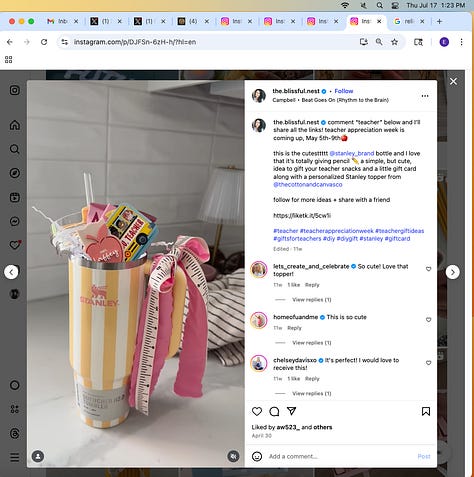Viewport: 474px width, 477px height.
Task: Like homeofuandme's comment
Action: pos(429,319)
